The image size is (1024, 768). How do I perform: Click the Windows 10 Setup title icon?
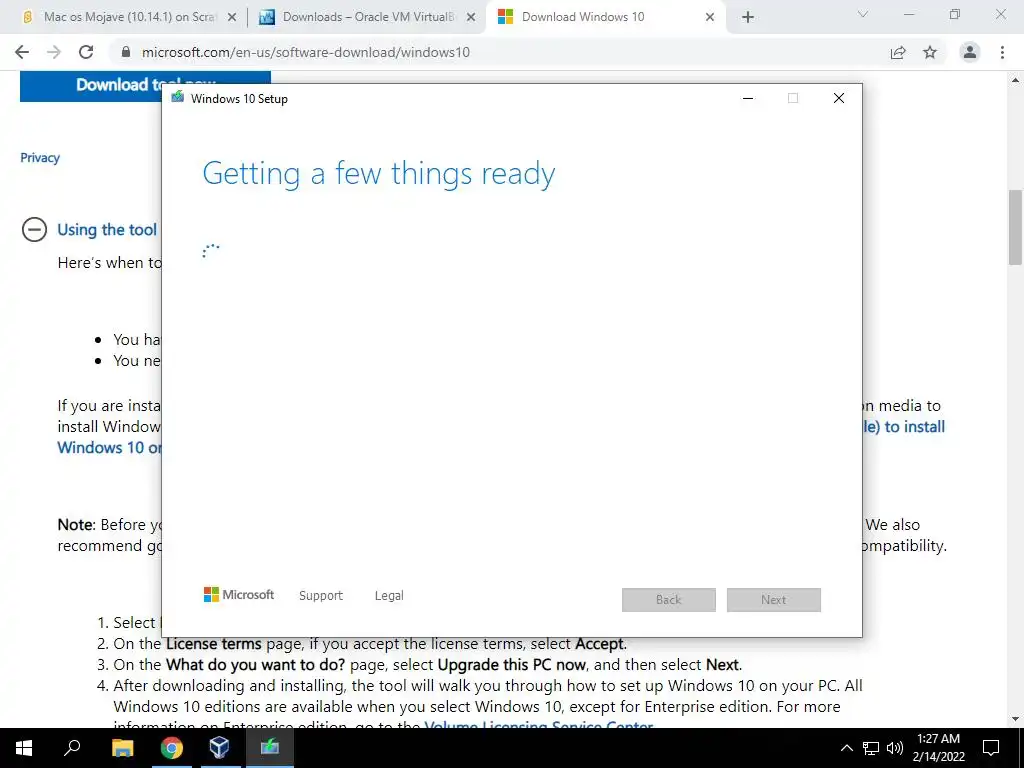click(x=177, y=98)
